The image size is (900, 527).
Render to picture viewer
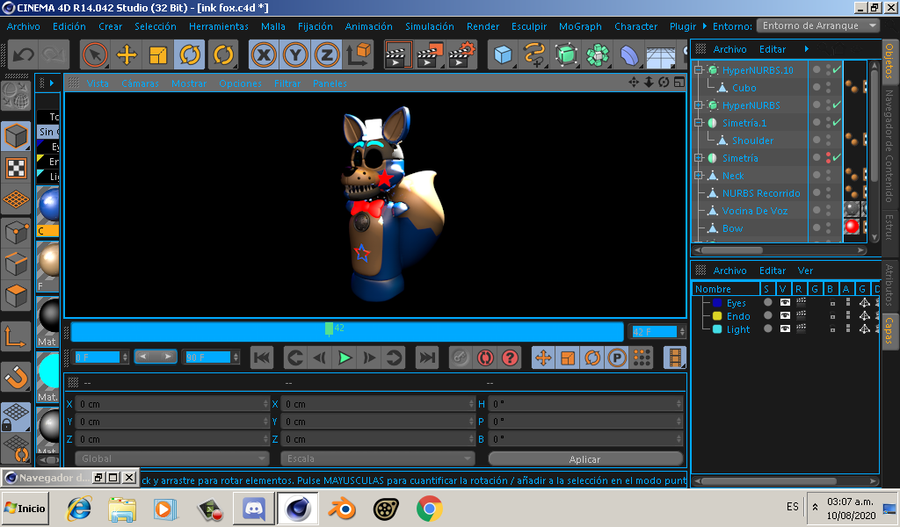click(x=430, y=55)
